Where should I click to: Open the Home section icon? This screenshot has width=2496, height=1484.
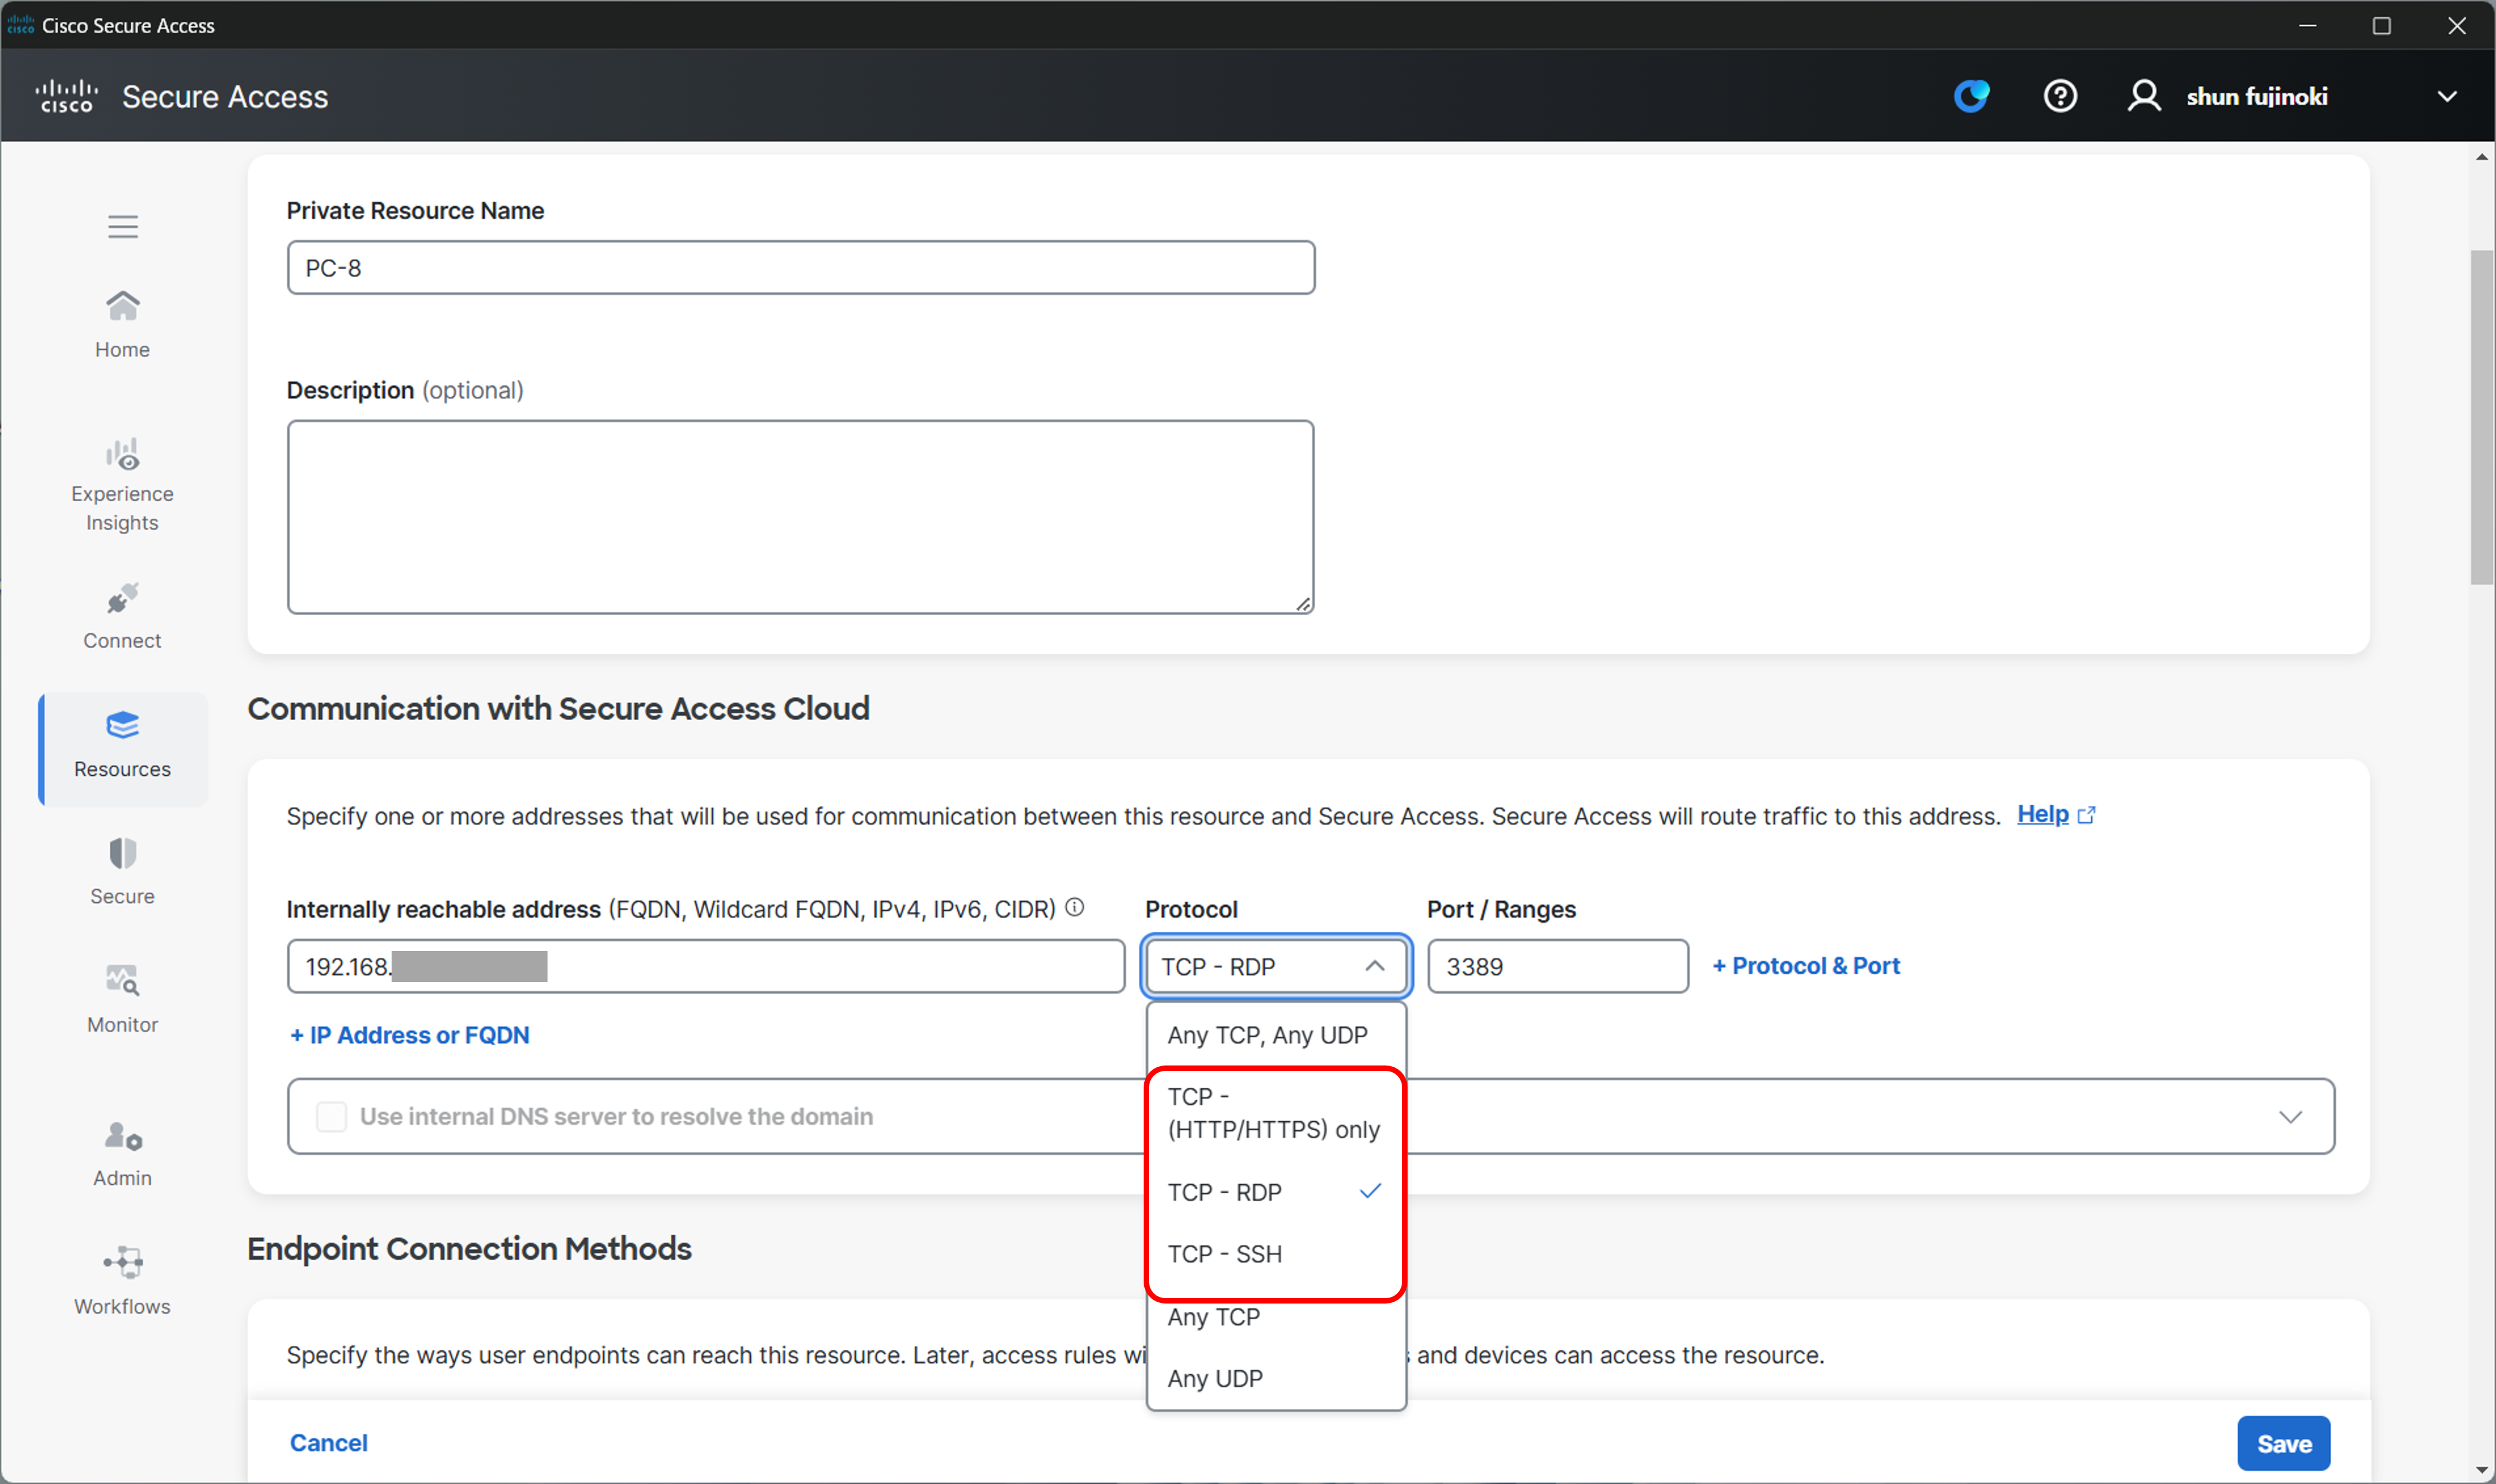[123, 305]
